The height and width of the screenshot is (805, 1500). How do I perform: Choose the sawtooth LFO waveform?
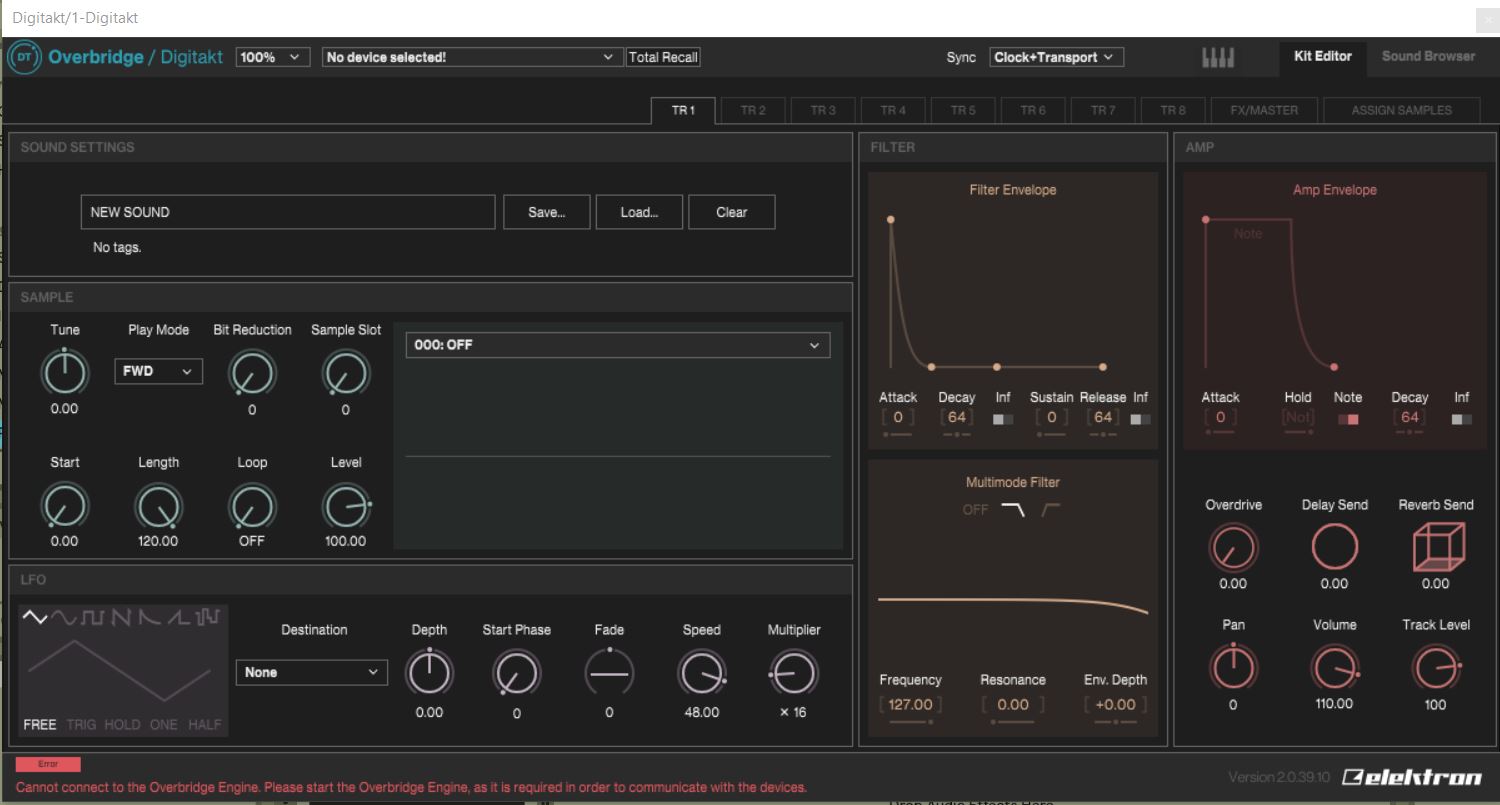click(x=121, y=618)
